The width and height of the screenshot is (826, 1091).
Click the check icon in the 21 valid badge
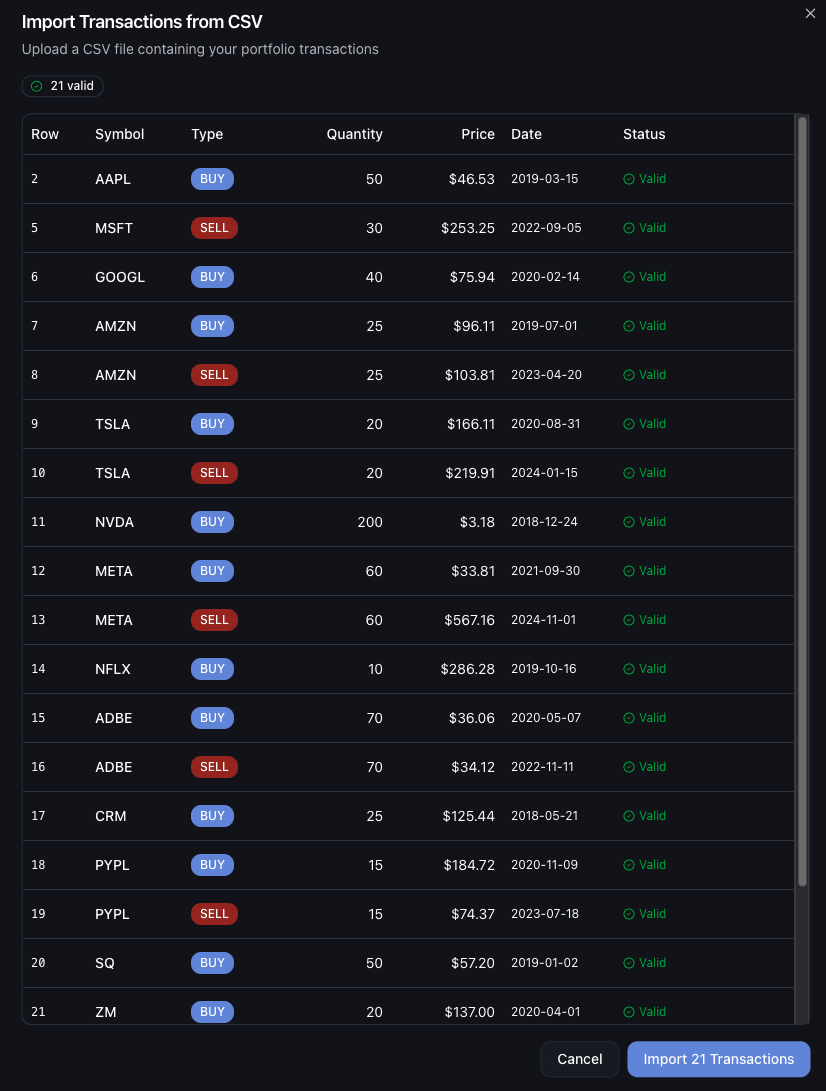pos(38,86)
